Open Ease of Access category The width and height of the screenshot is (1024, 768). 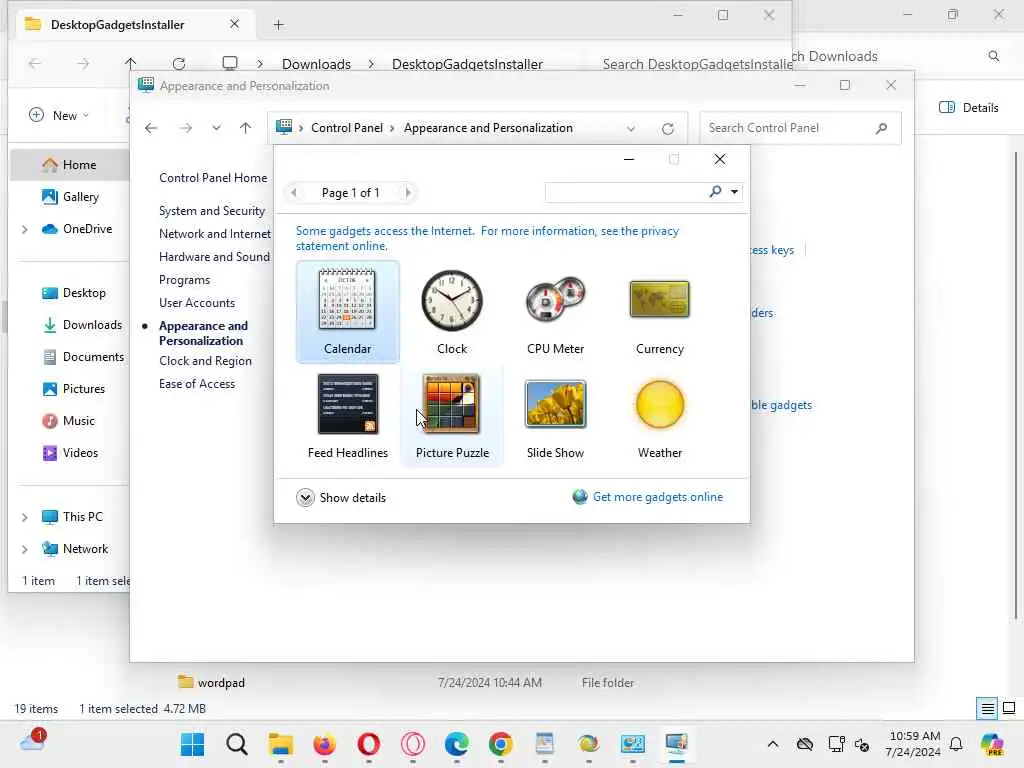197,384
